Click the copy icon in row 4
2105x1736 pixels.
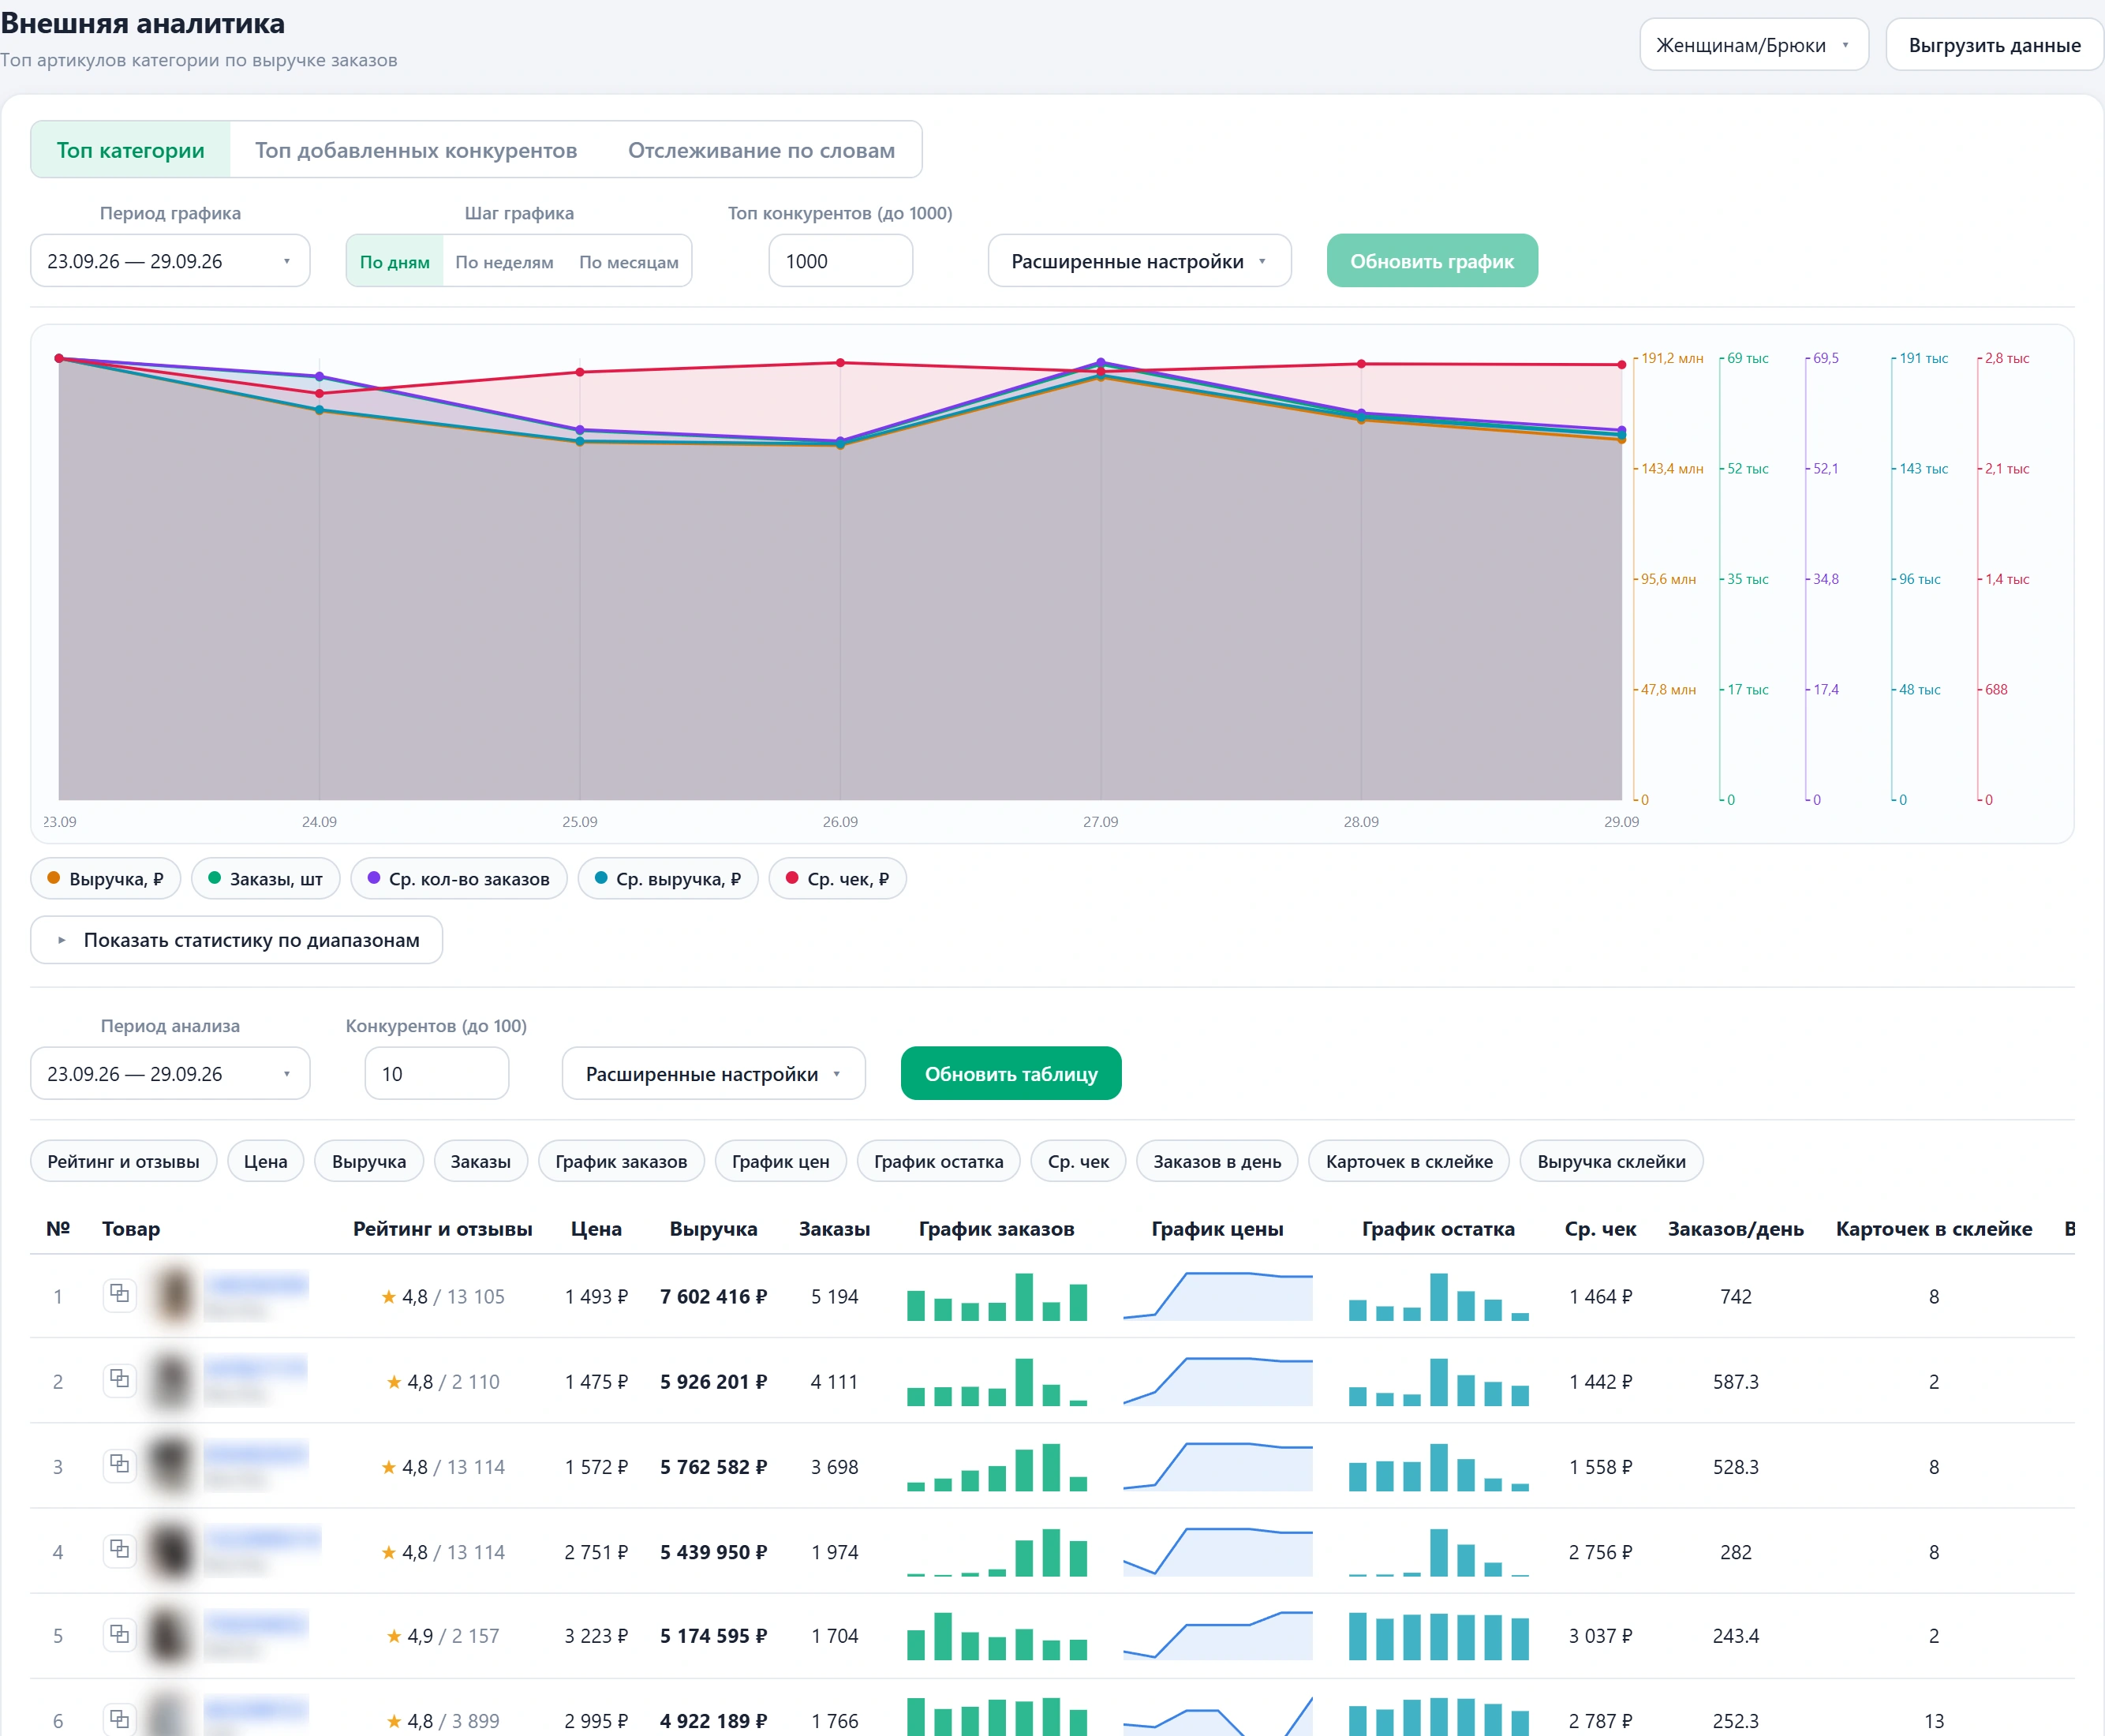coord(119,1549)
